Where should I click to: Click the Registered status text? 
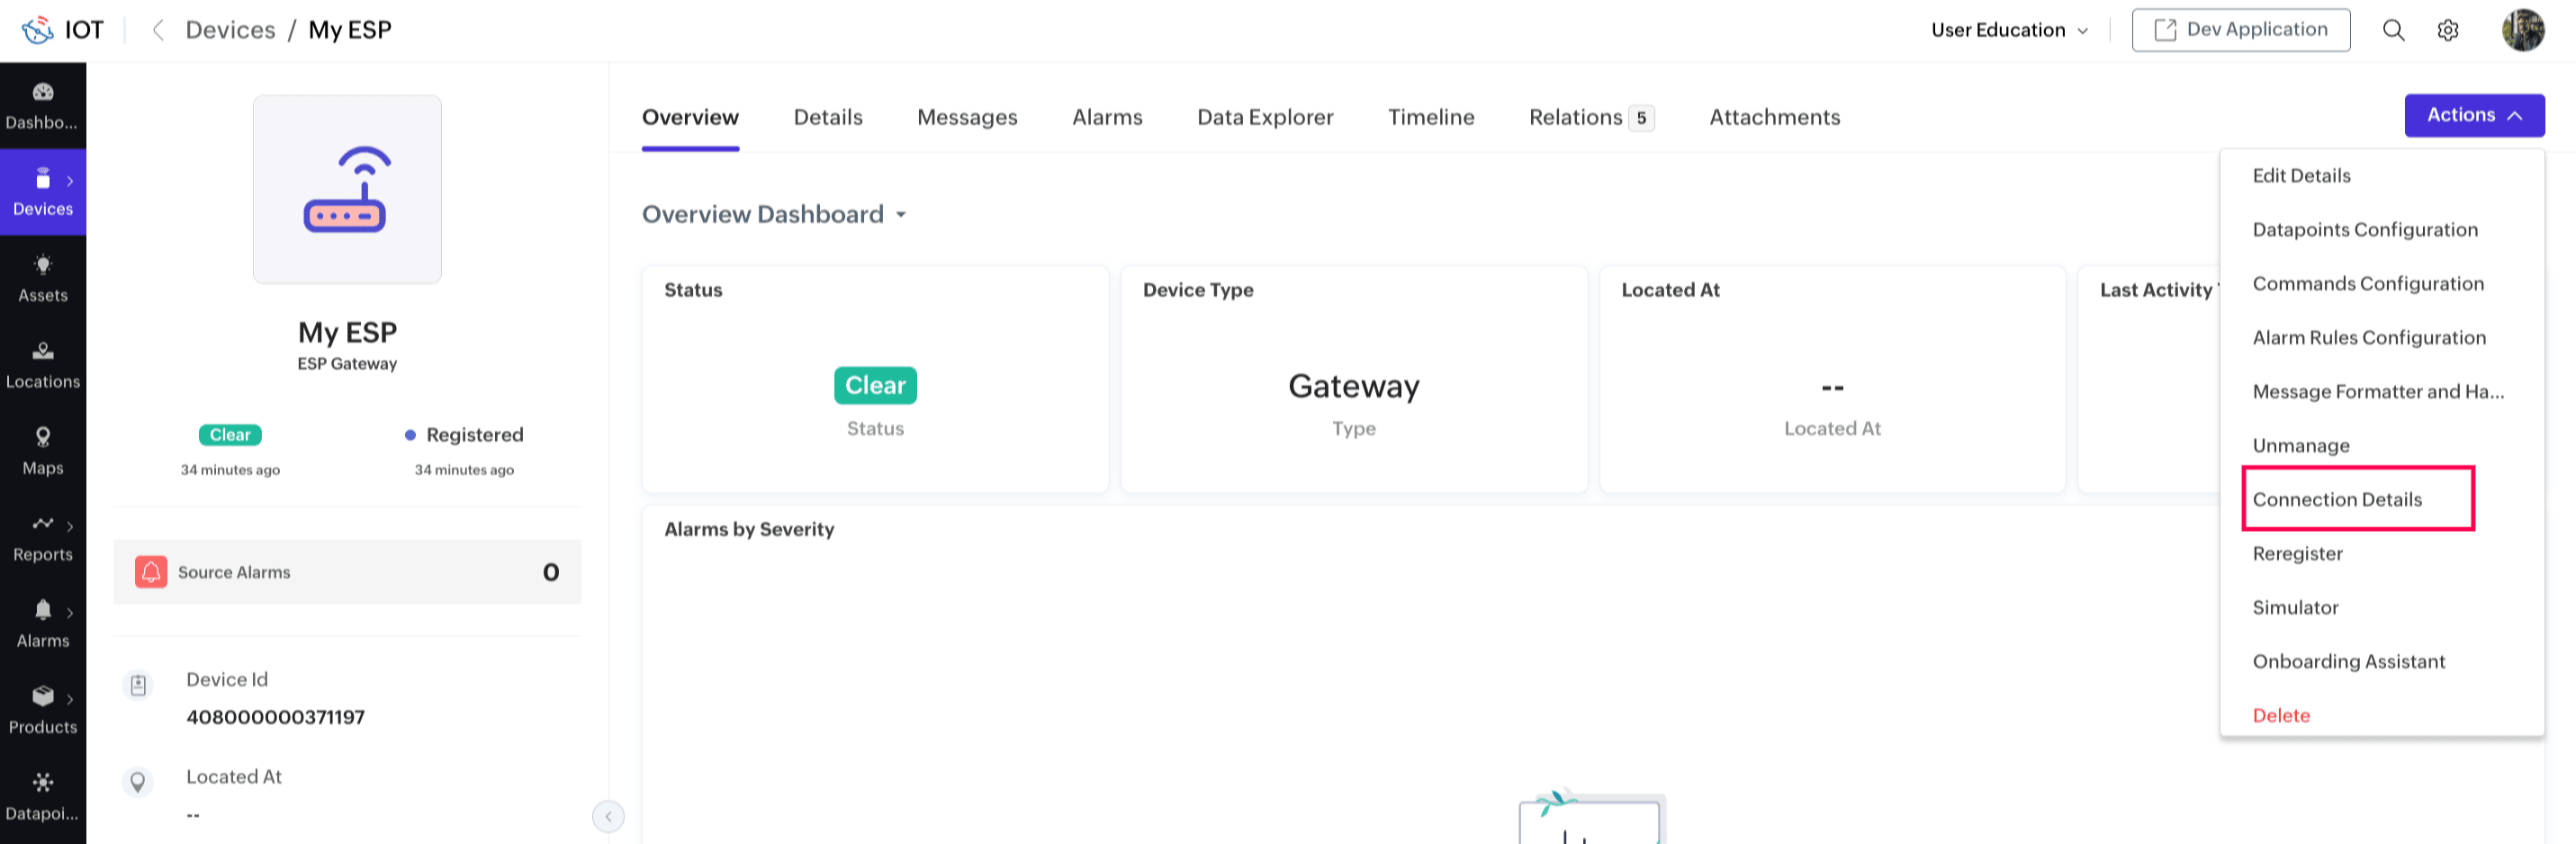[x=475, y=435]
